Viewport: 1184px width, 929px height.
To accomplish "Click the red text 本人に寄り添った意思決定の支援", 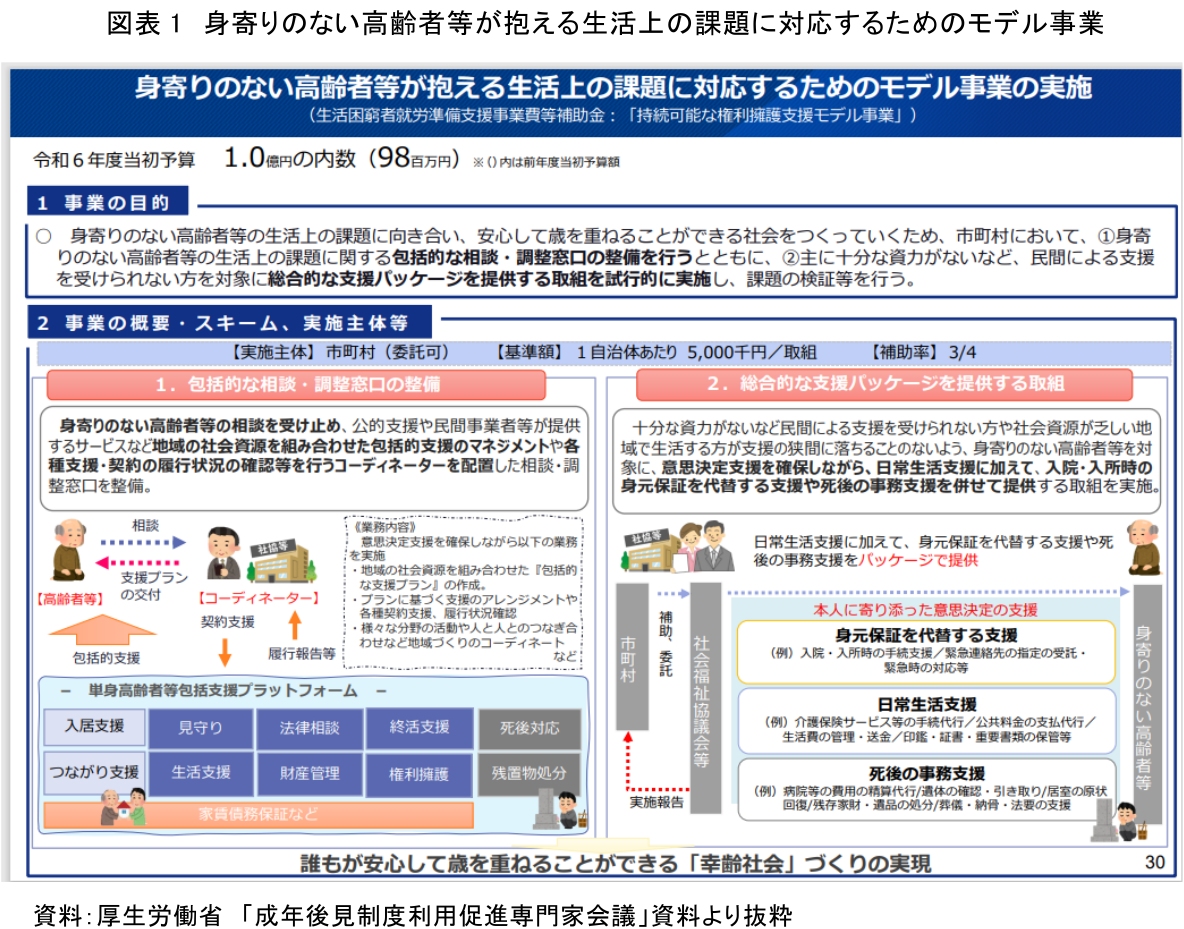I will click(925, 610).
